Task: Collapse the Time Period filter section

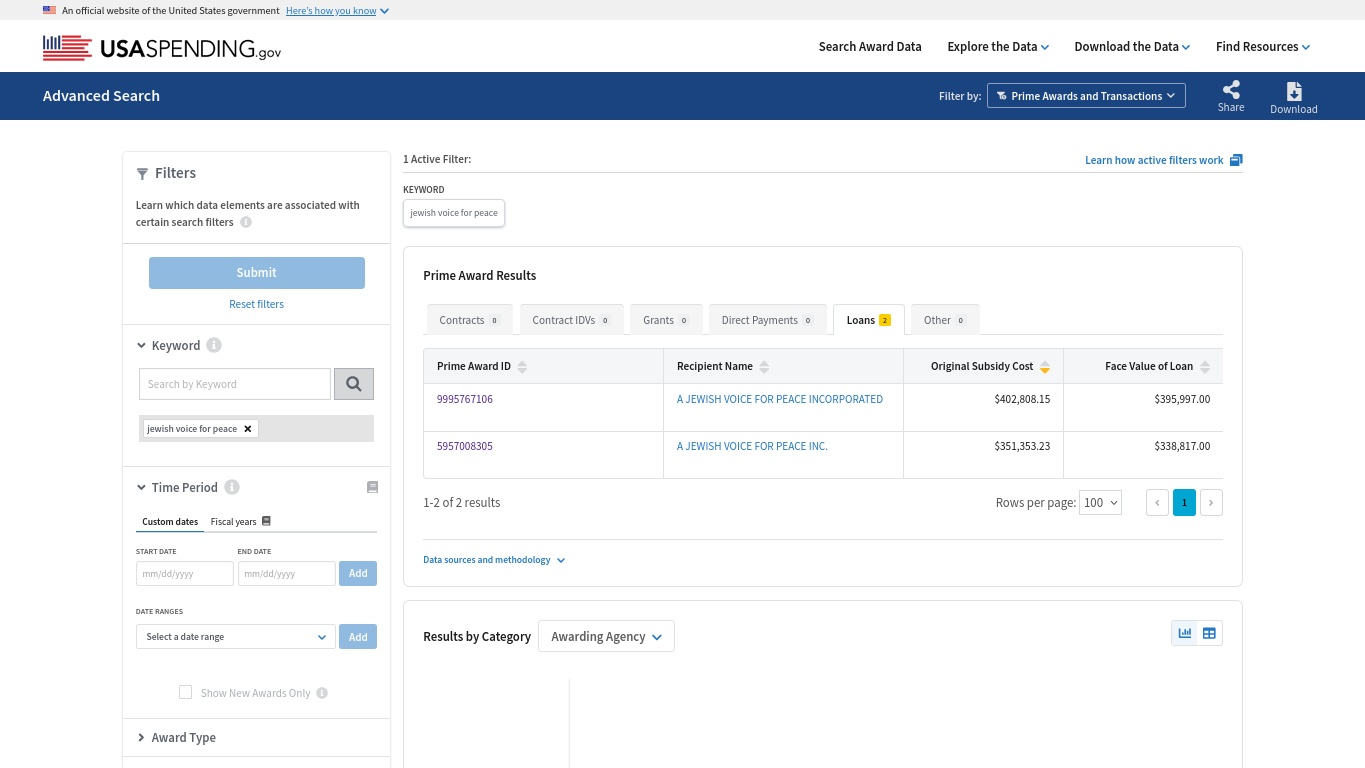Action: coord(142,488)
